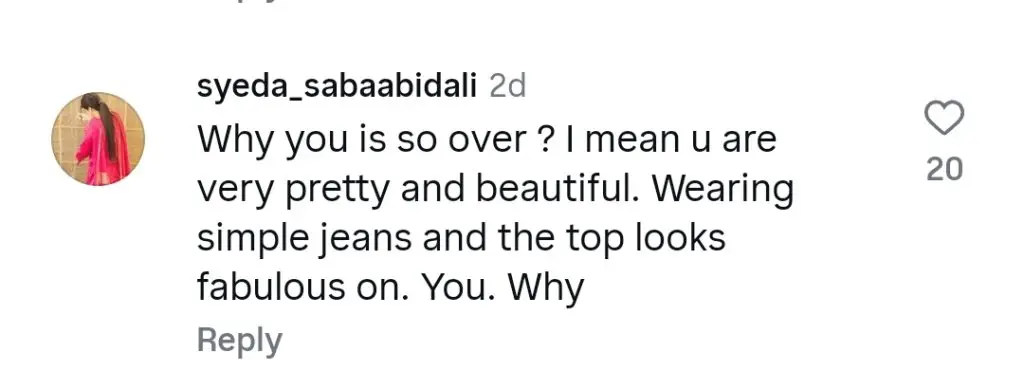Like the comment with the heart icon
1024x390 pixels.
[944, 118]
